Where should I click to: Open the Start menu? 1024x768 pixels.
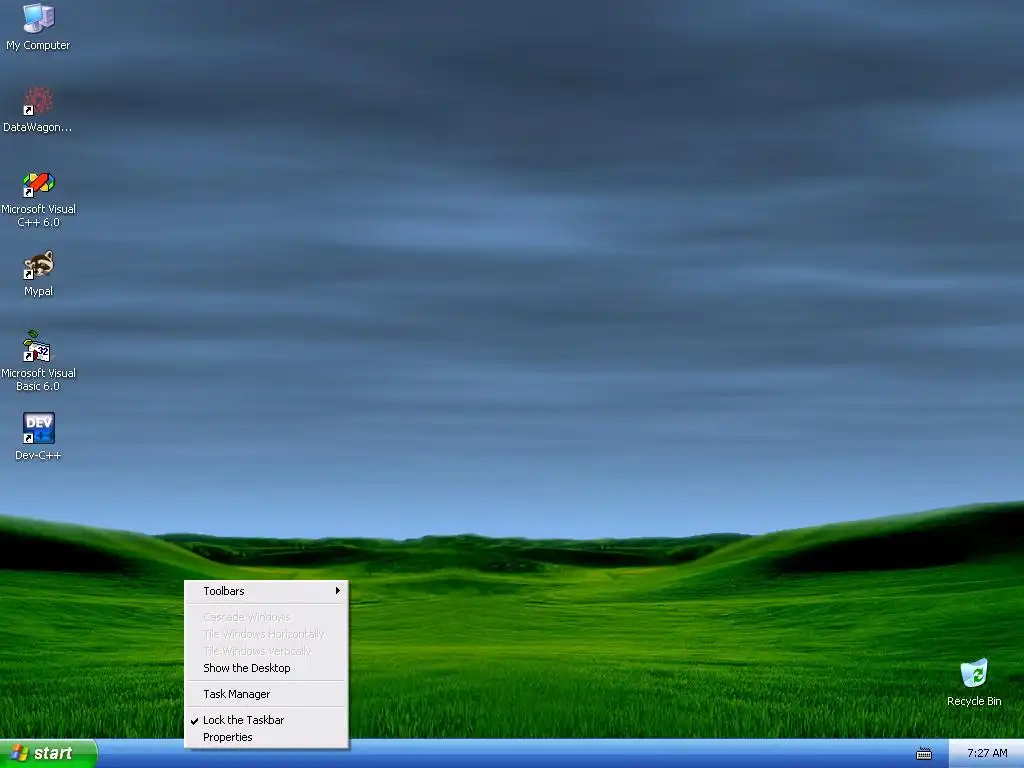[48, 753]
